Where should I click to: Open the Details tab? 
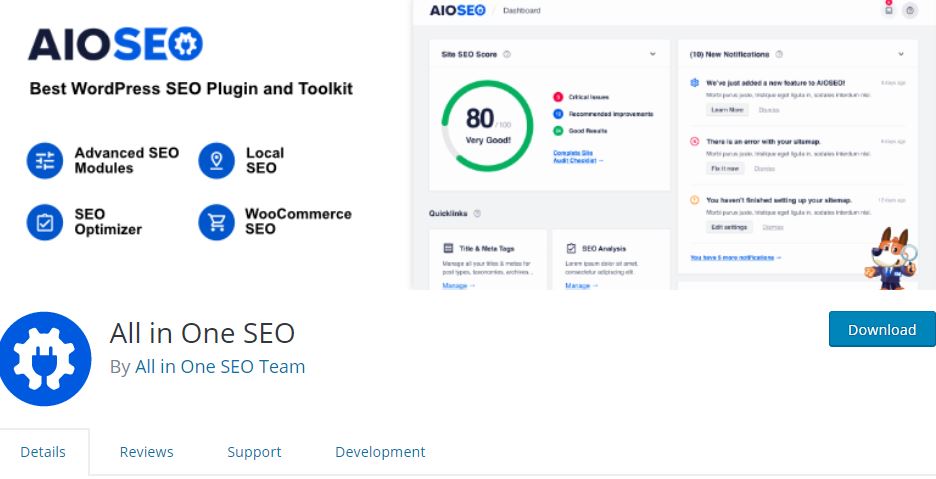[43, 452]
